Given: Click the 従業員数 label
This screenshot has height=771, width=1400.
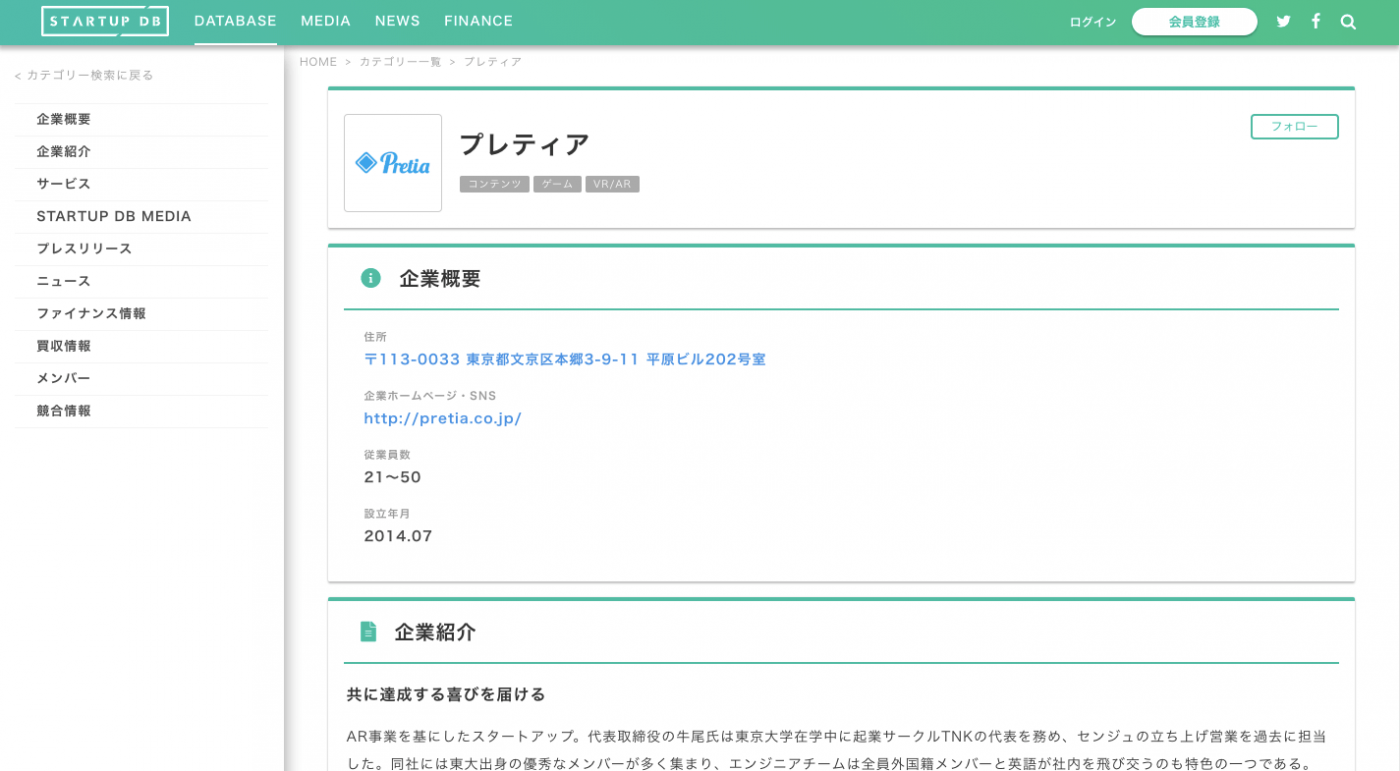Looking at the screenshot, I should (x=387, y=455).
